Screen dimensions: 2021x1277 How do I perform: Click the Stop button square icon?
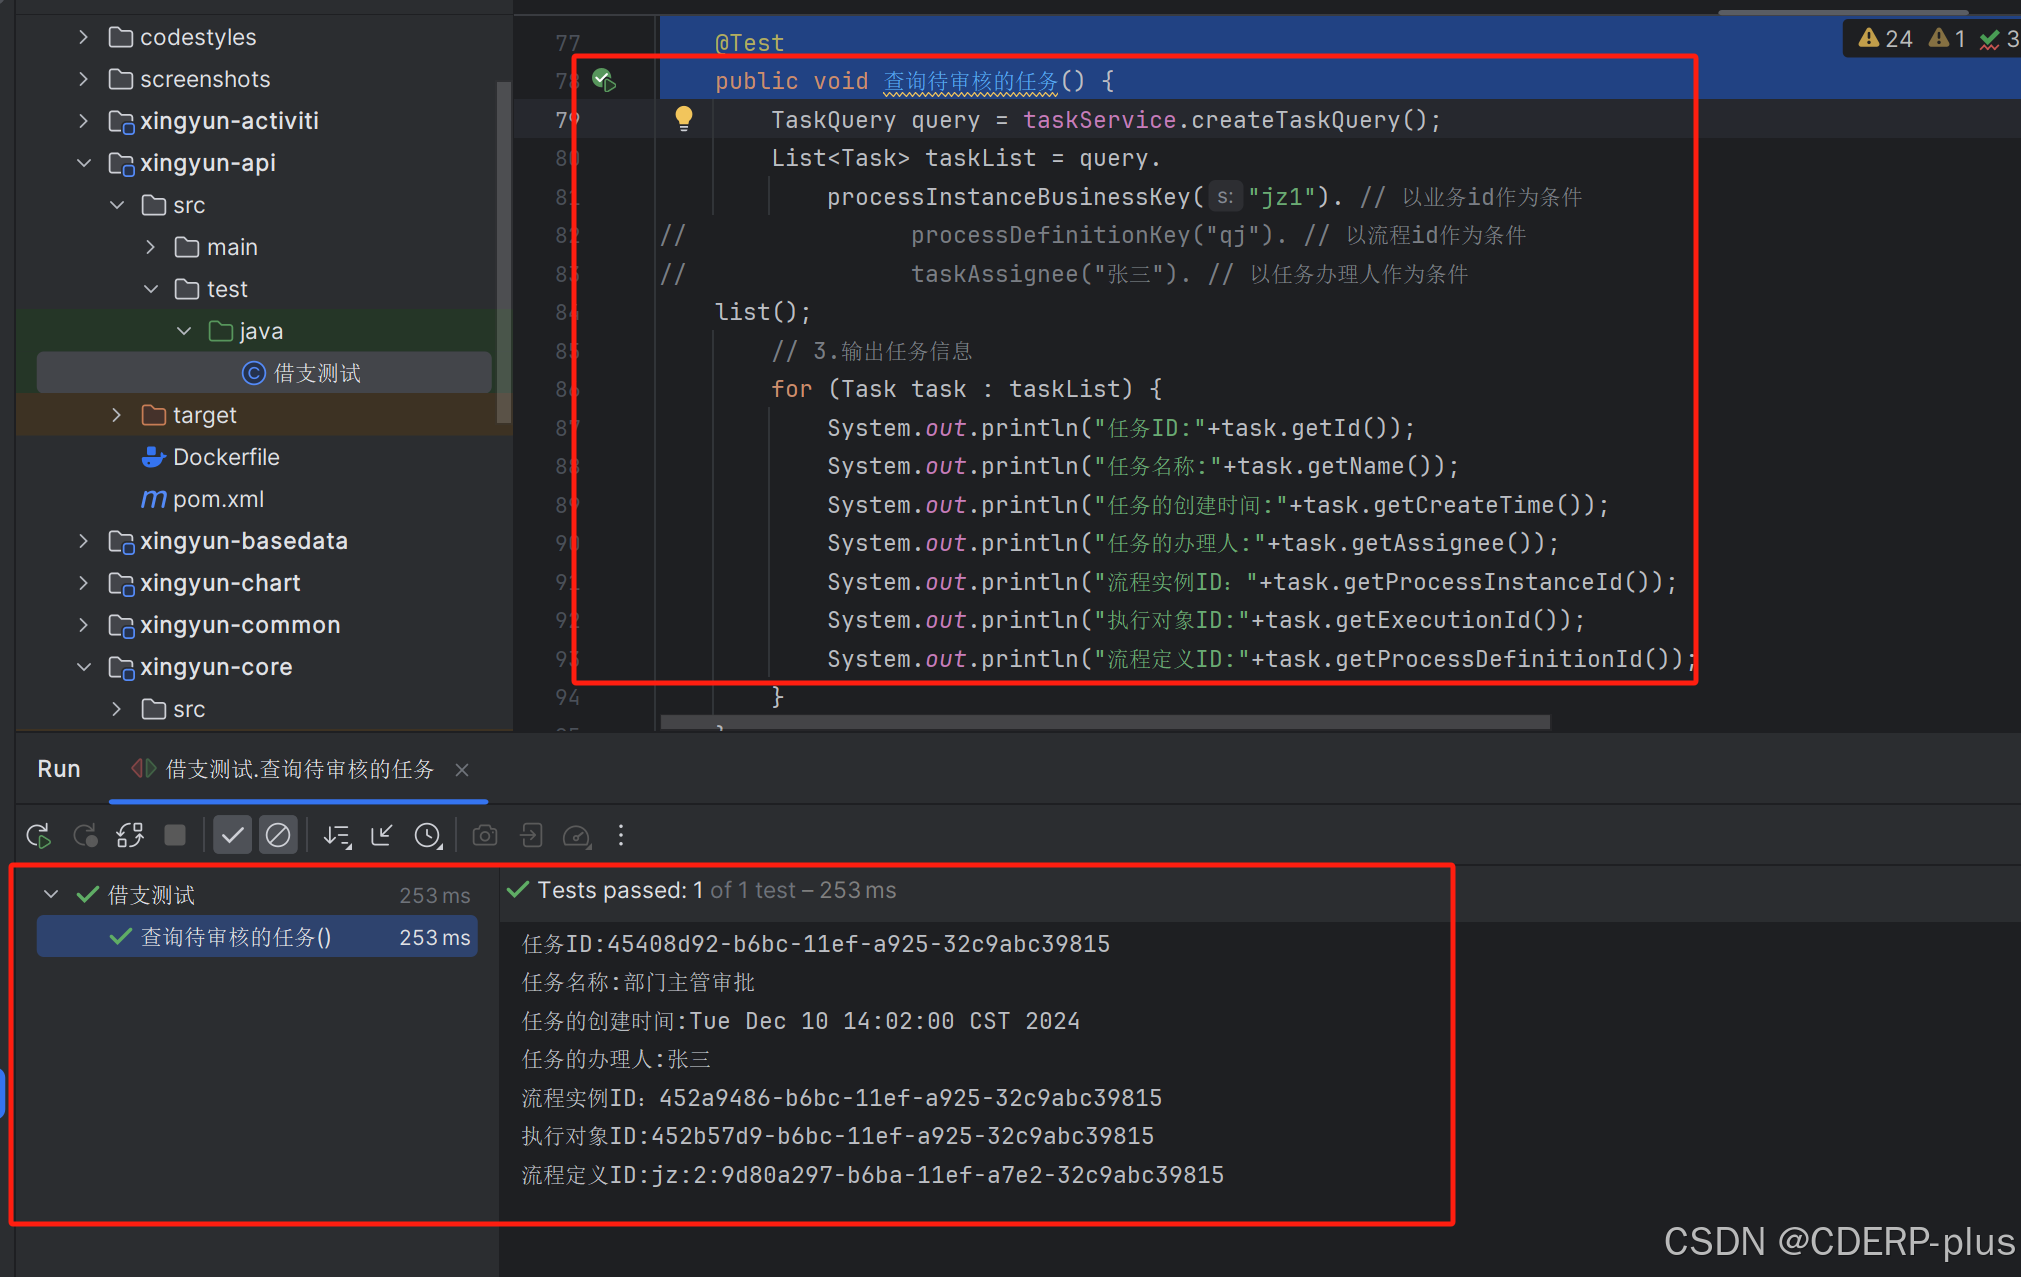[x=175, y=836]
